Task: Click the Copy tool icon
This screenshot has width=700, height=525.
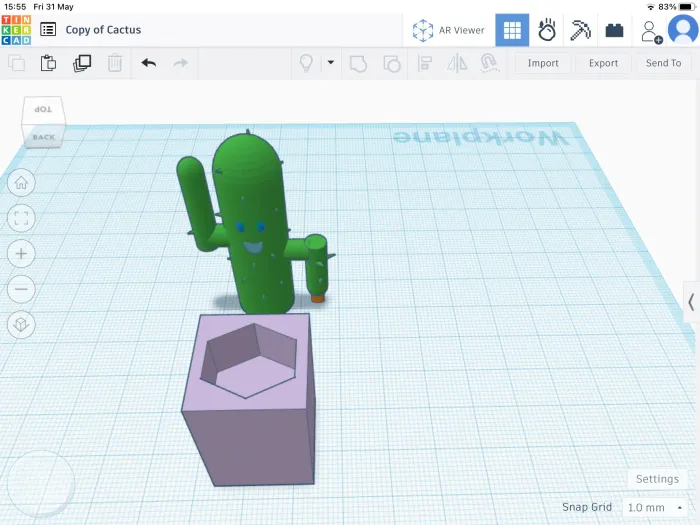Action: 17,63
